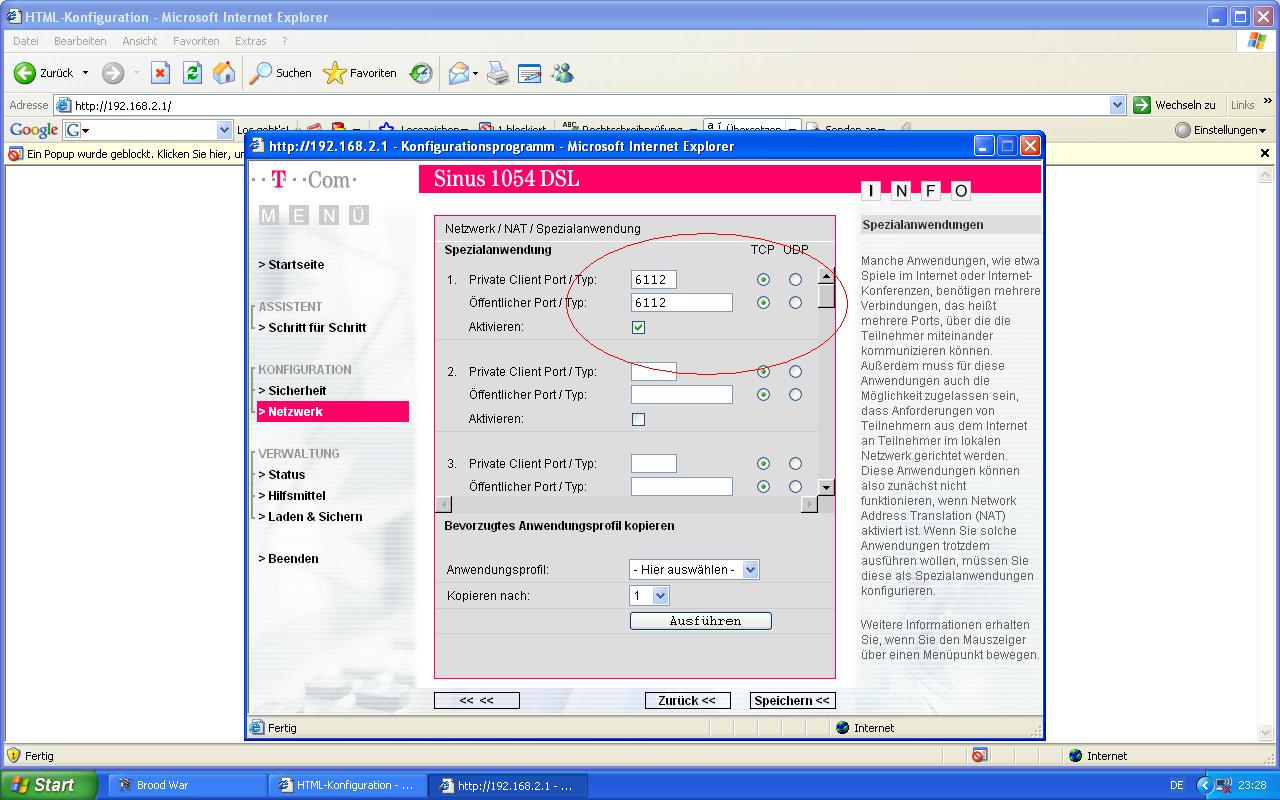The height and width of the screenshot is (800, 1280).
Task: Open the Kopieren nach dropdown
Action: point(649,596)
